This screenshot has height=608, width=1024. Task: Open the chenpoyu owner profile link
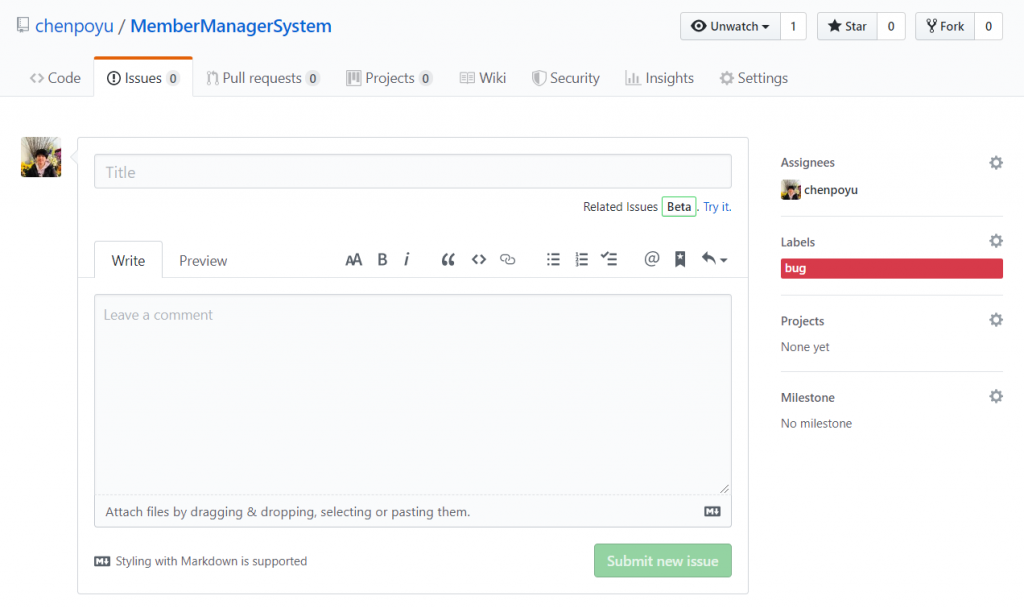click(74, 26)
